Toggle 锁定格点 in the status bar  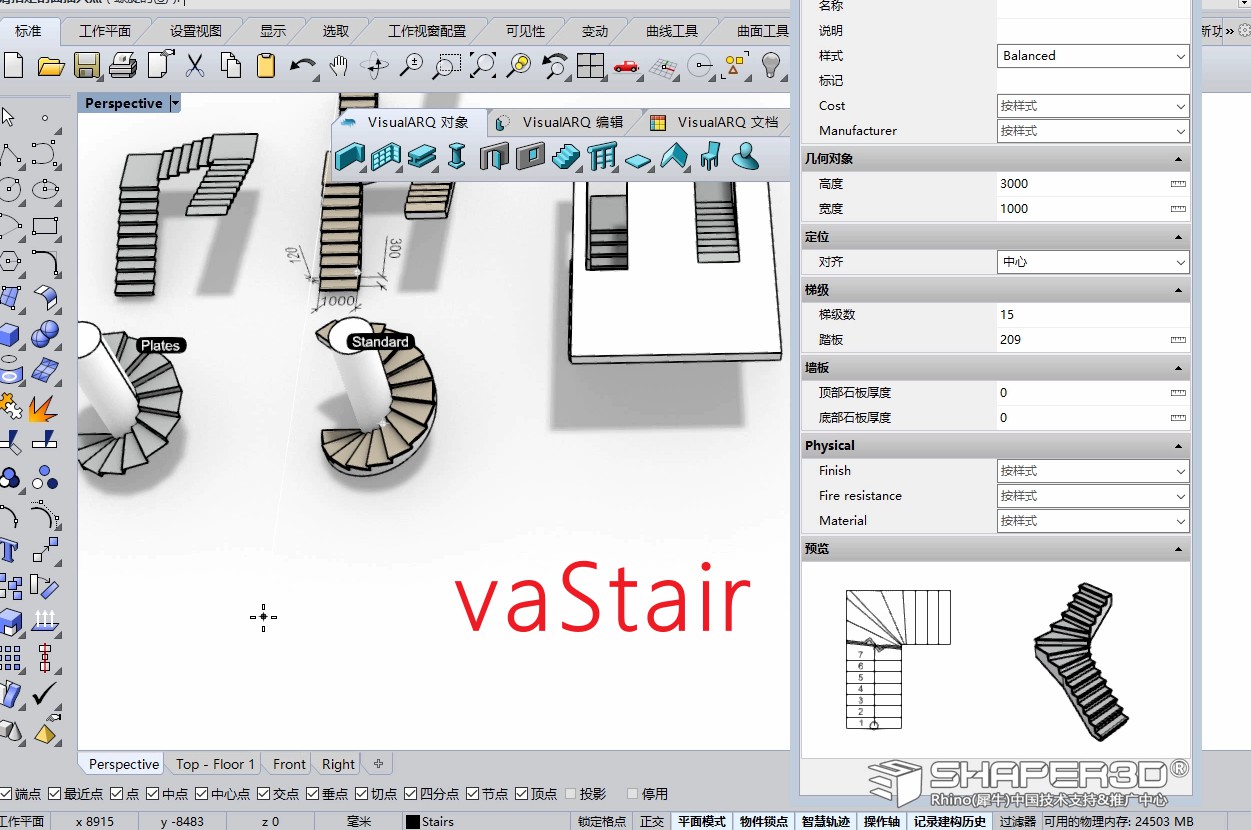tap(602, 821)
